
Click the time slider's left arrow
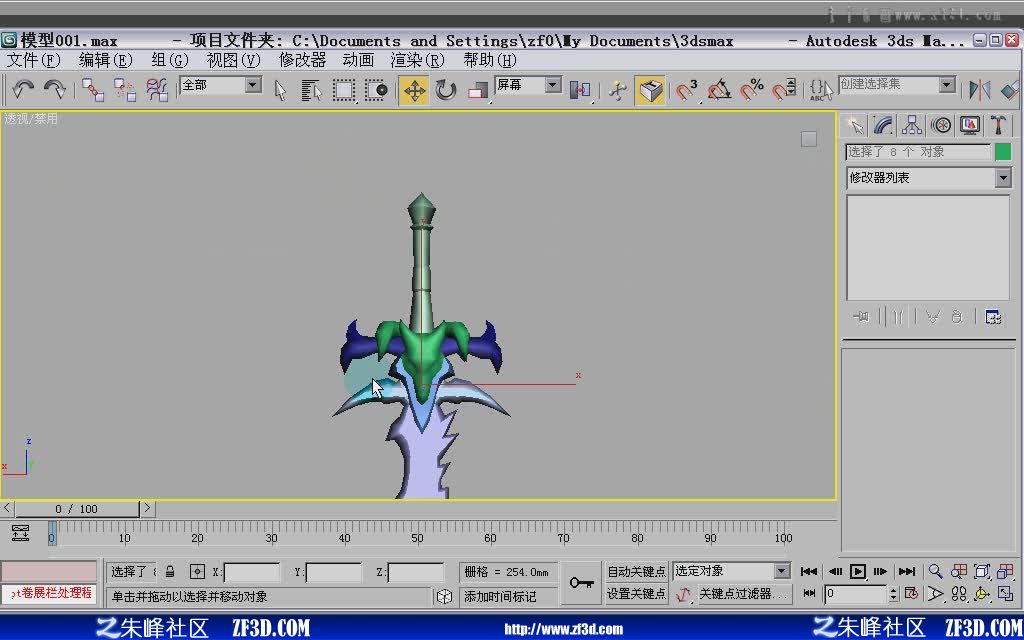[7, 507]
